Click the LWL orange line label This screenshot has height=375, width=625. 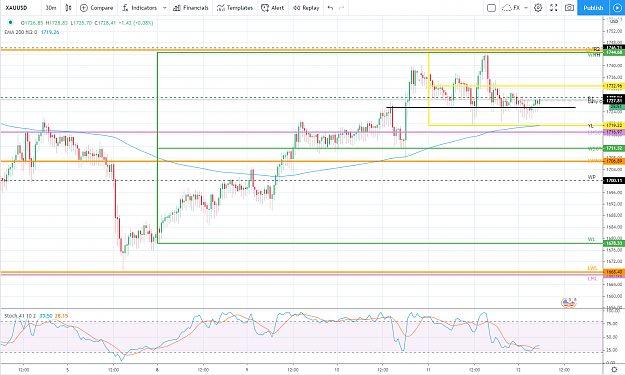(592, 268)
